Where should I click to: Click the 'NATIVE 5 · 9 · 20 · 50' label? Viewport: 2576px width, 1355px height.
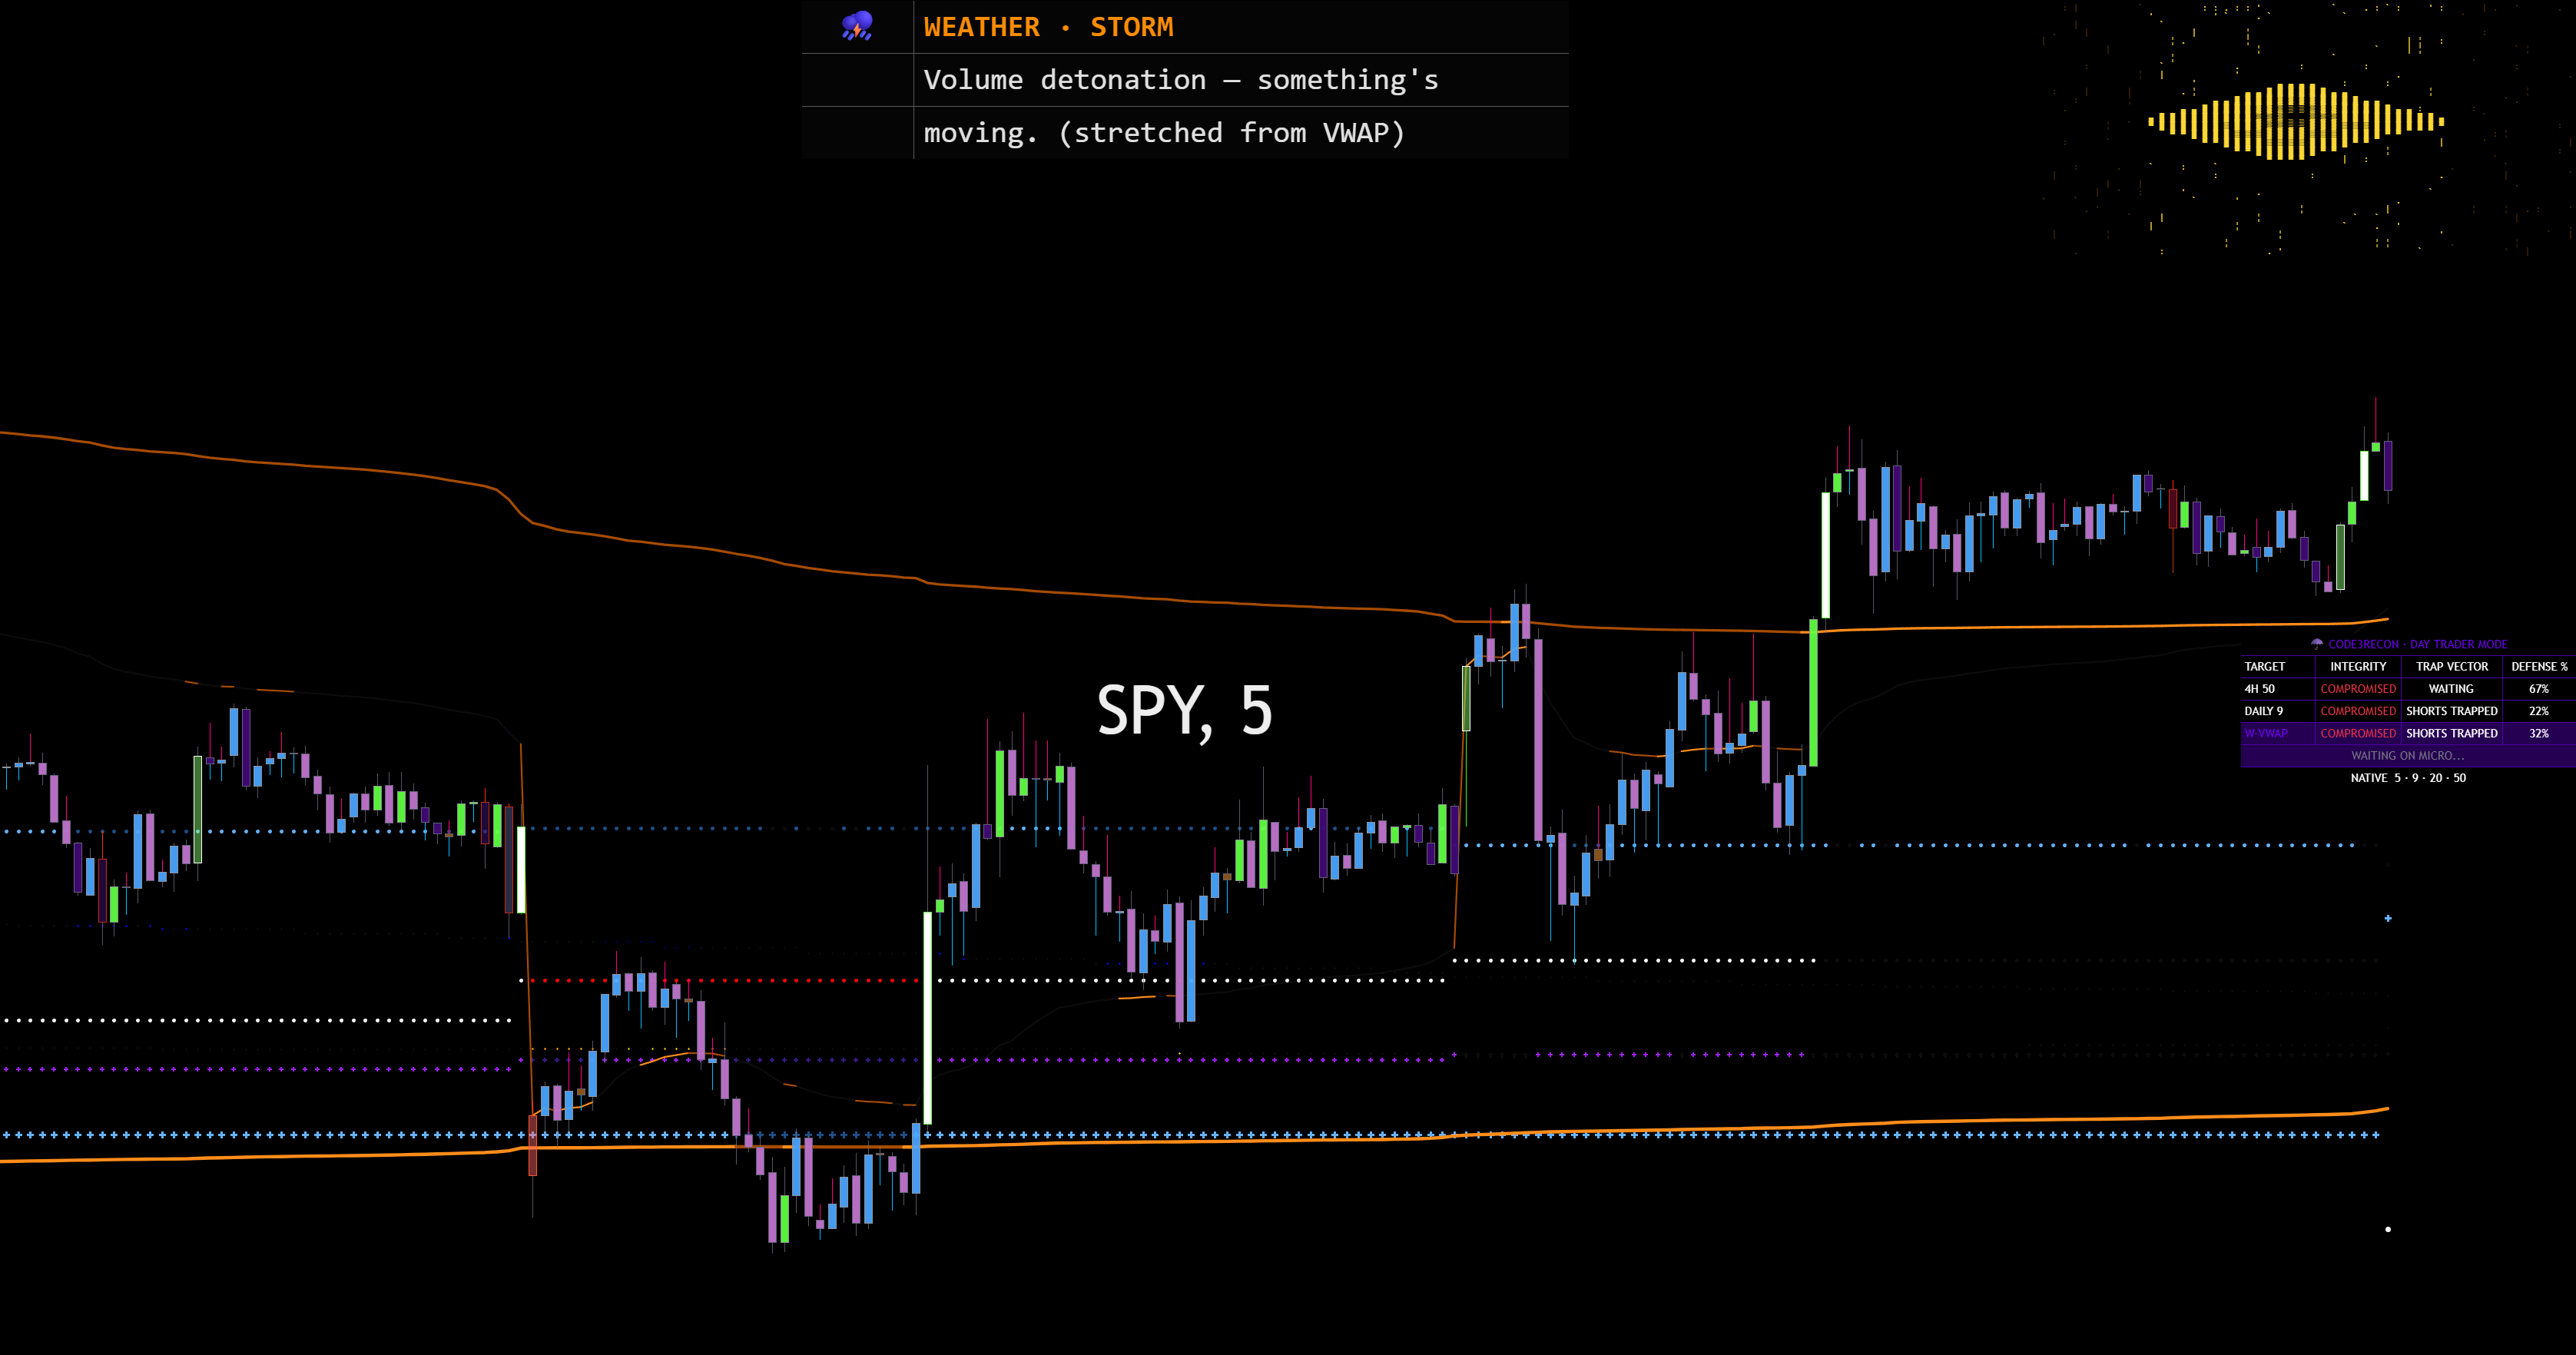tap(2408, 778)
